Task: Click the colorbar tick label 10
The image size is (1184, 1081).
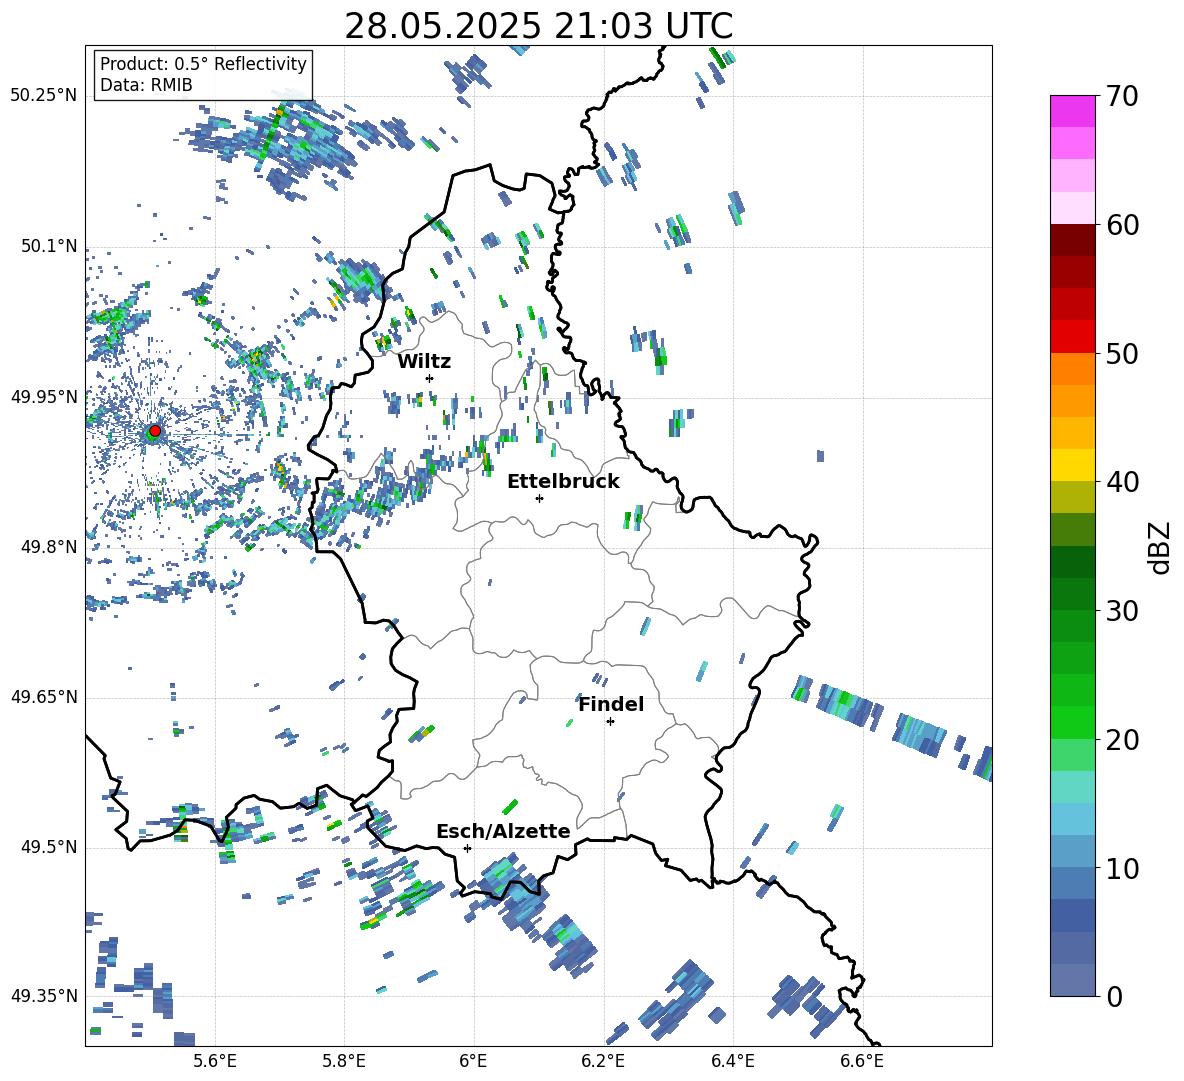Action: pos(1122,868)
